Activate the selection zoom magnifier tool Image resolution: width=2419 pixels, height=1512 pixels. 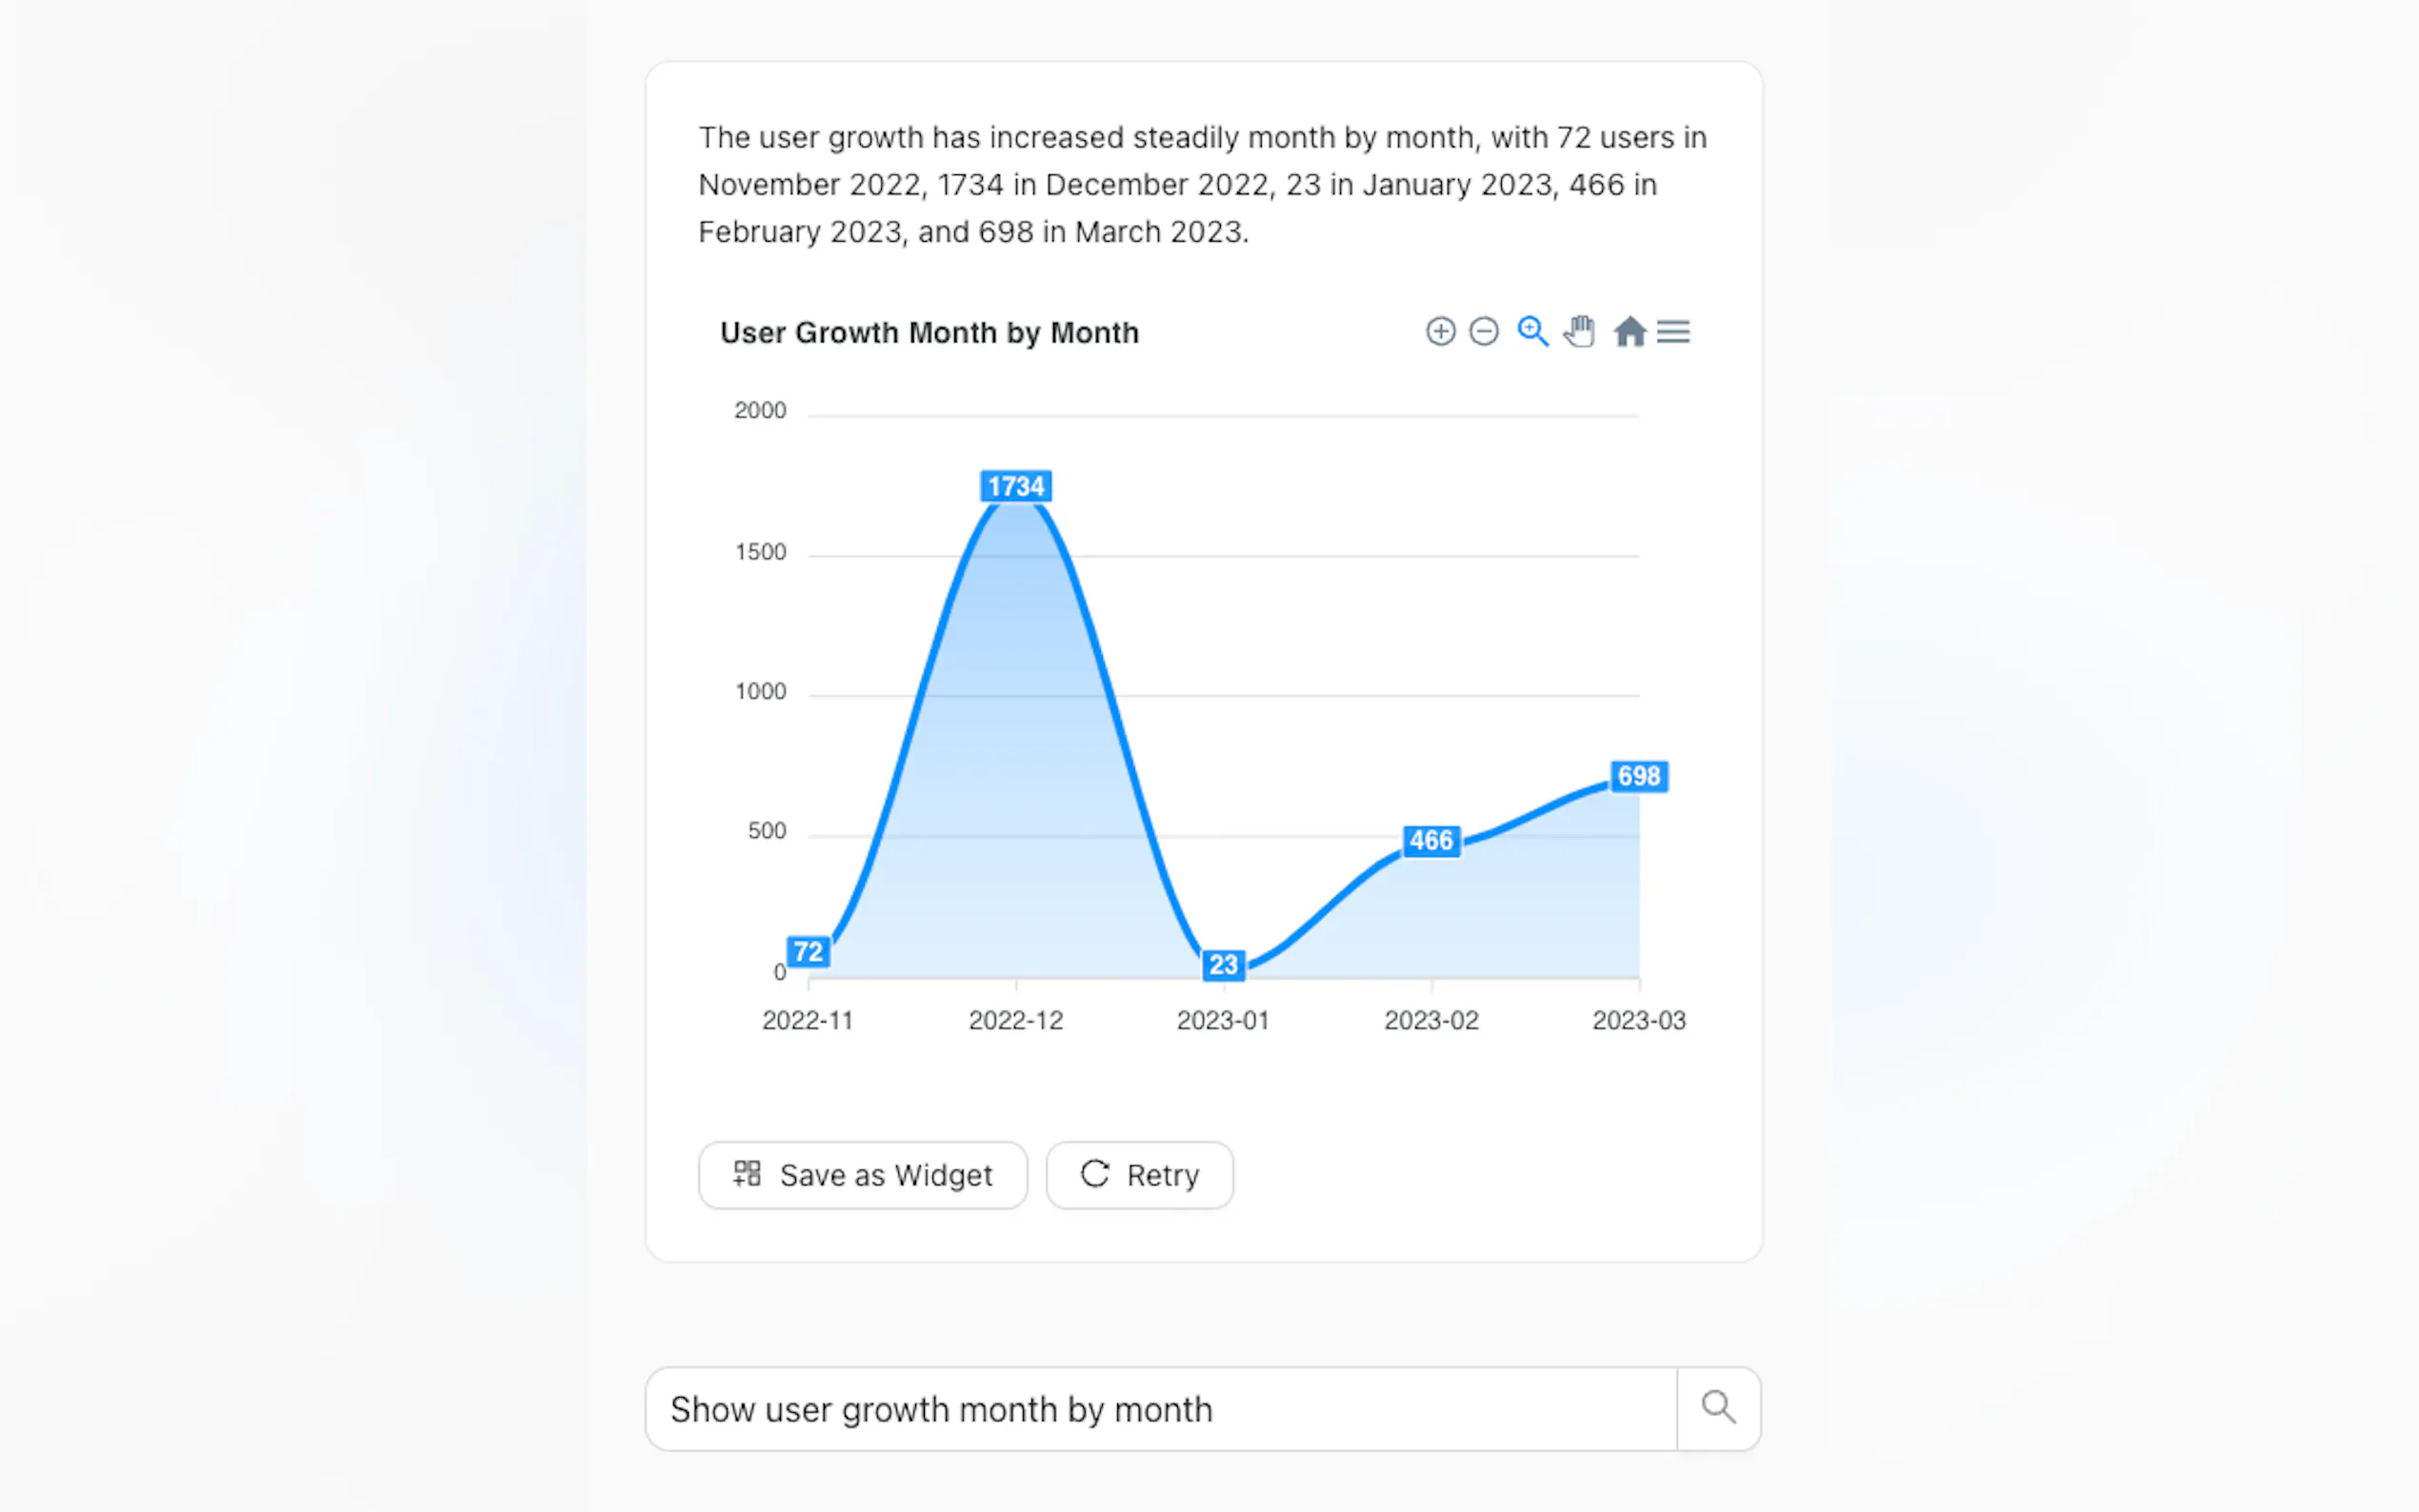click(x=1532, y=331)
